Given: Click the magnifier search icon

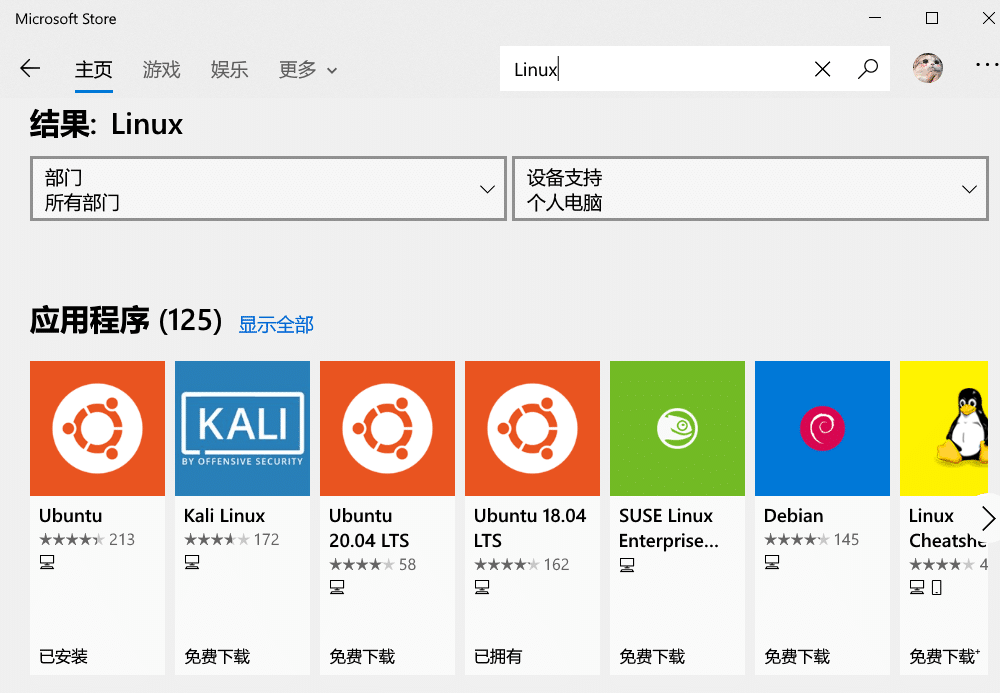Looking at the screenshot, I should pyautogui.click(x=867, y=69).
